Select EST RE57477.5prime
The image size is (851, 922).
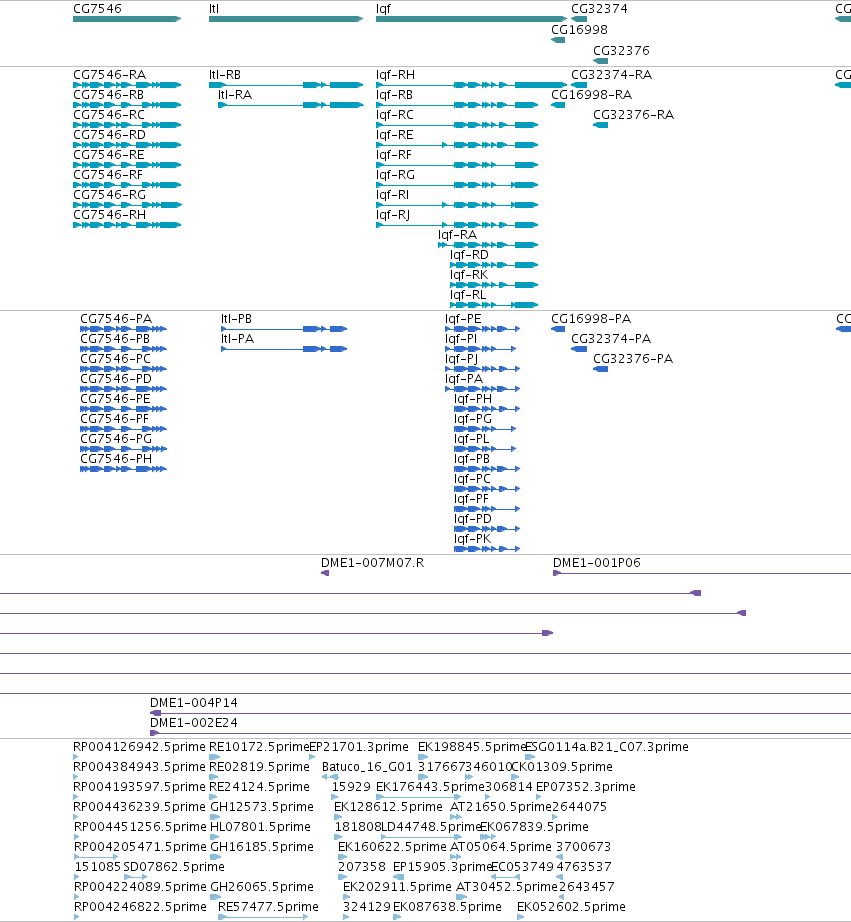point(263,917)
